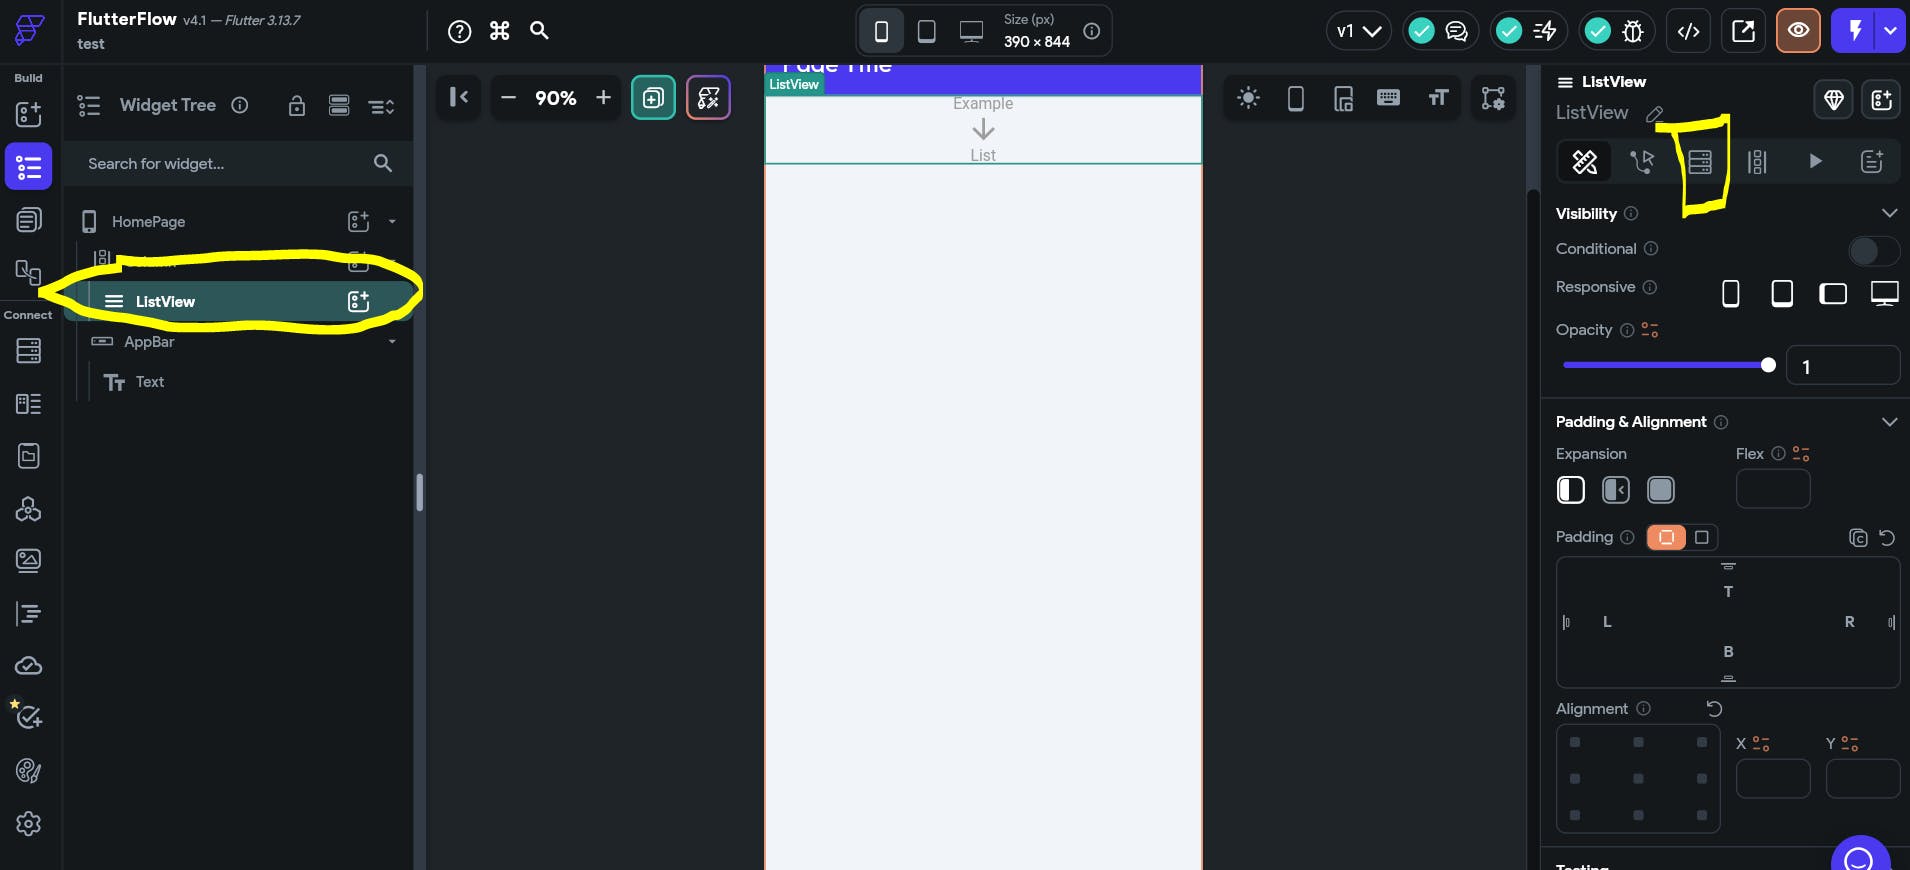
Task: Open the Animations play tab
Action: coord(1815,161)
